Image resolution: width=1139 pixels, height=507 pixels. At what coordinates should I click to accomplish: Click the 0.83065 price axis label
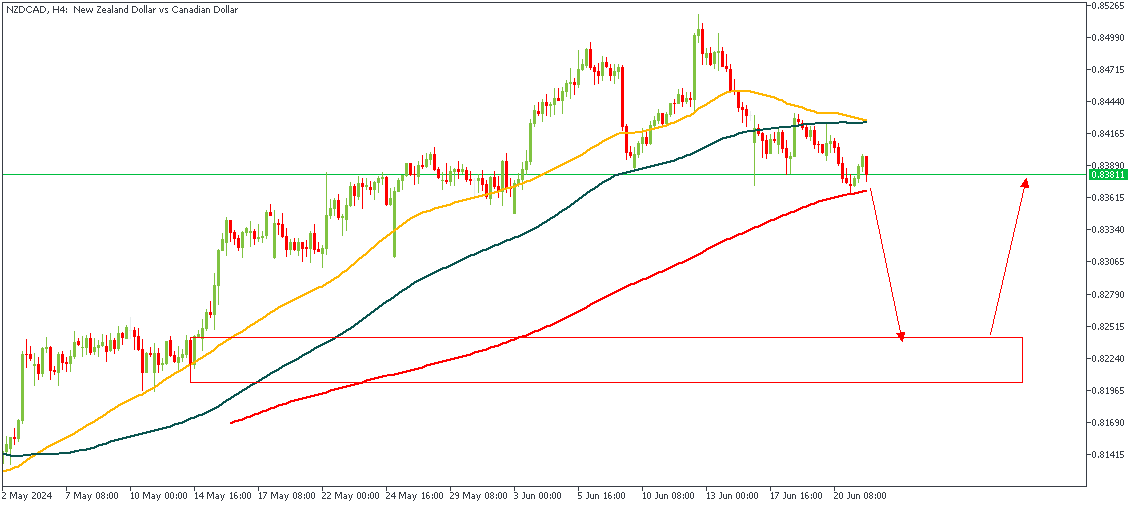(x=1110, y=261)
